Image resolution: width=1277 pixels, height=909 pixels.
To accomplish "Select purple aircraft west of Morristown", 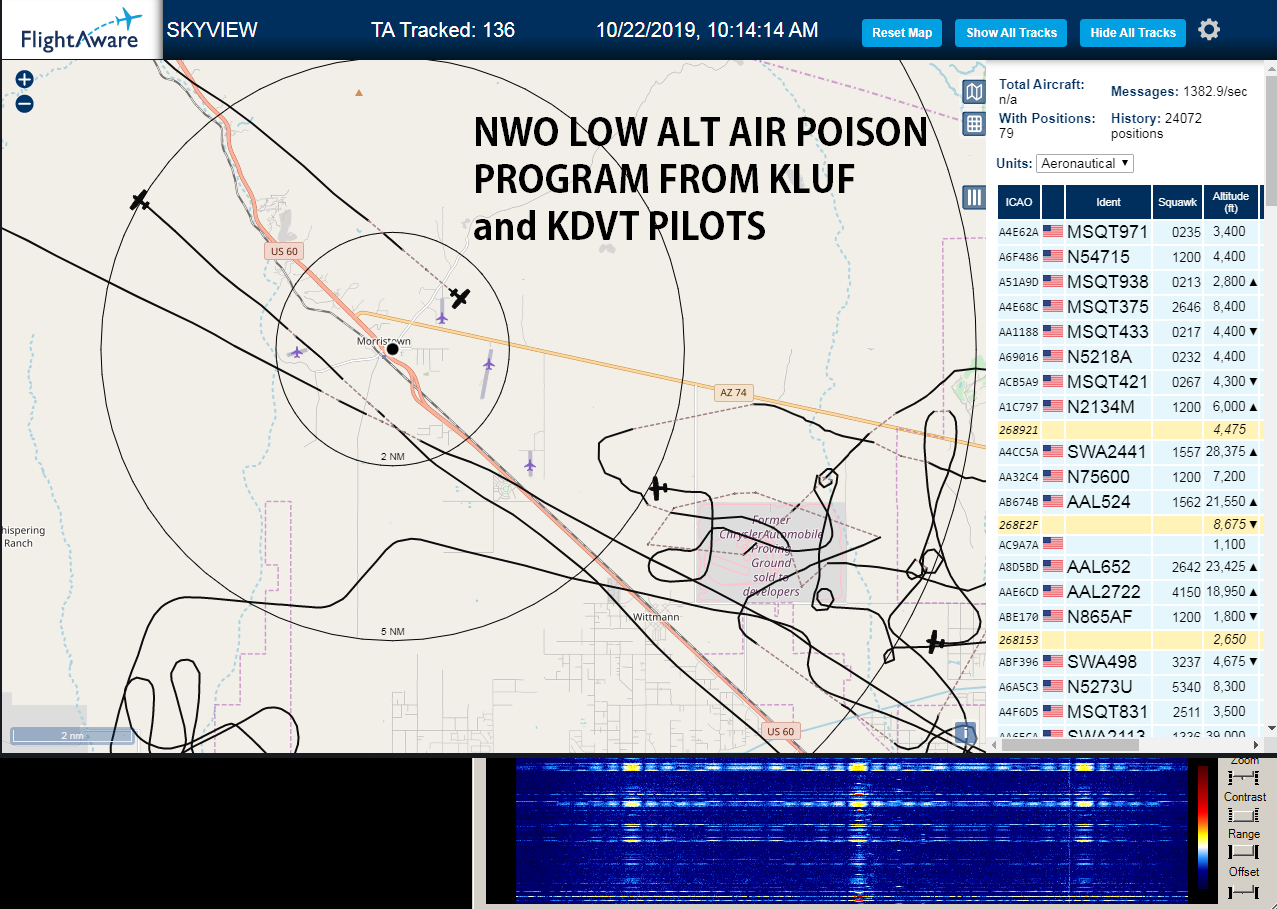I will pos(296,352).
